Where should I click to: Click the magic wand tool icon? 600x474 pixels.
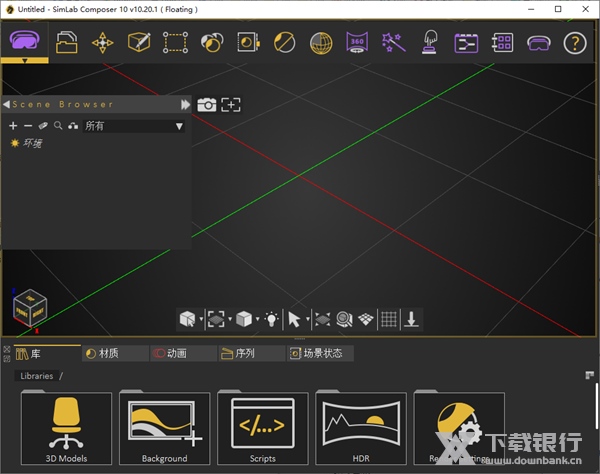[x=393, y=43]
